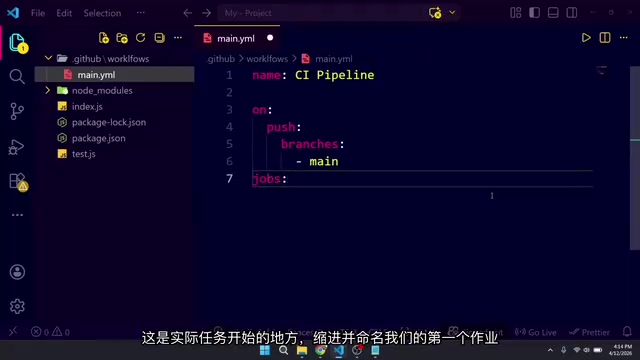Open File Explorer from the taskbar
The width and height of the screenshot is (640, 360).
[302, 350]
